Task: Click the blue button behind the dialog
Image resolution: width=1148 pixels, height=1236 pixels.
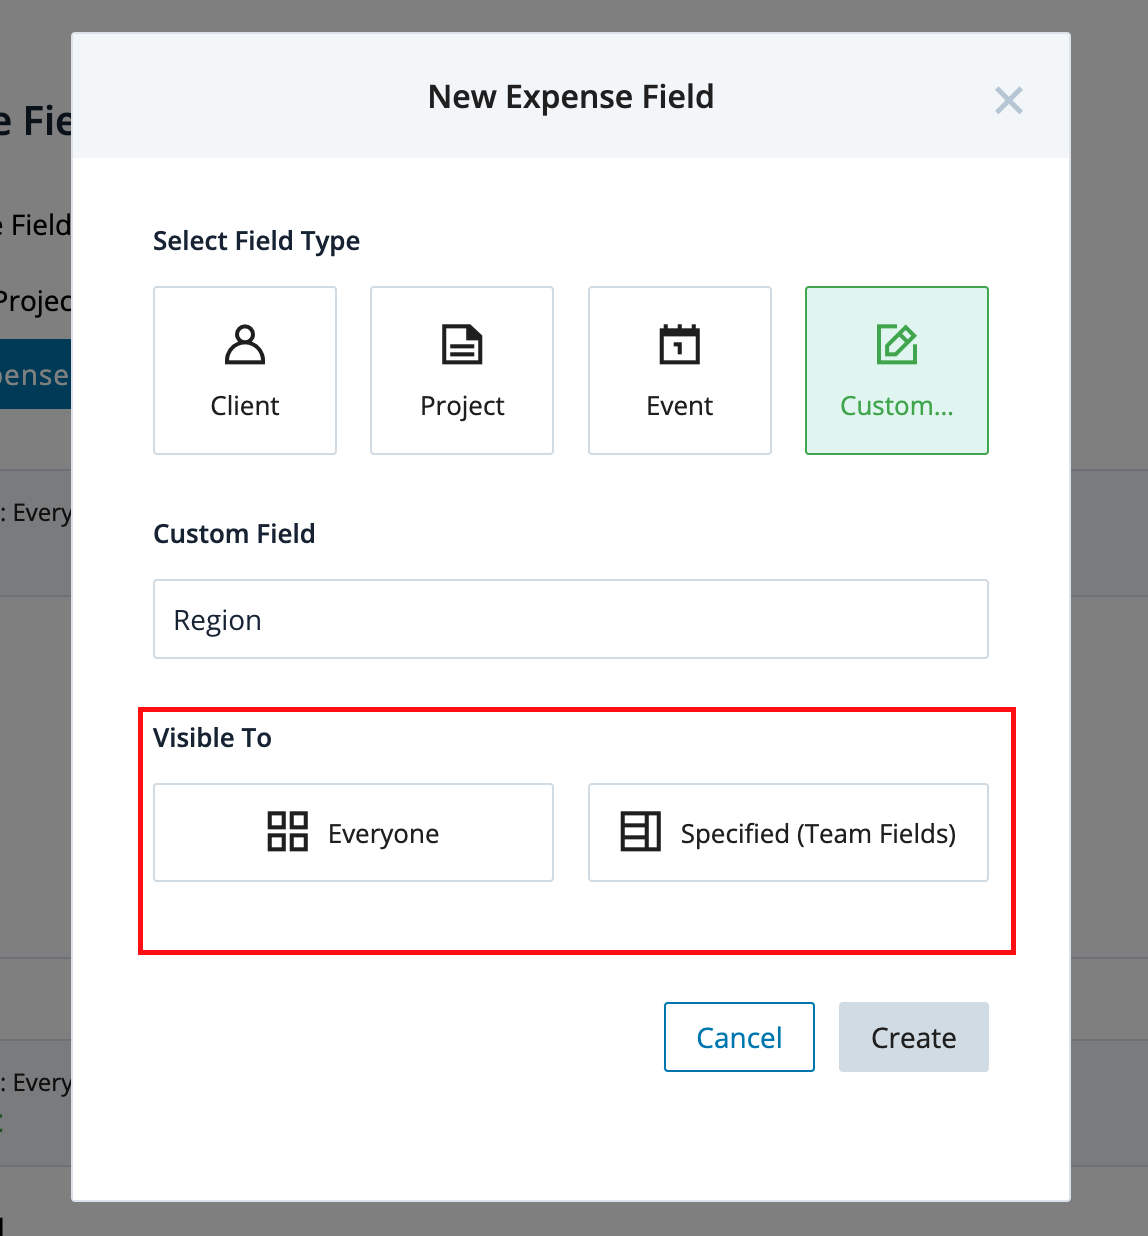Action: 35,374
